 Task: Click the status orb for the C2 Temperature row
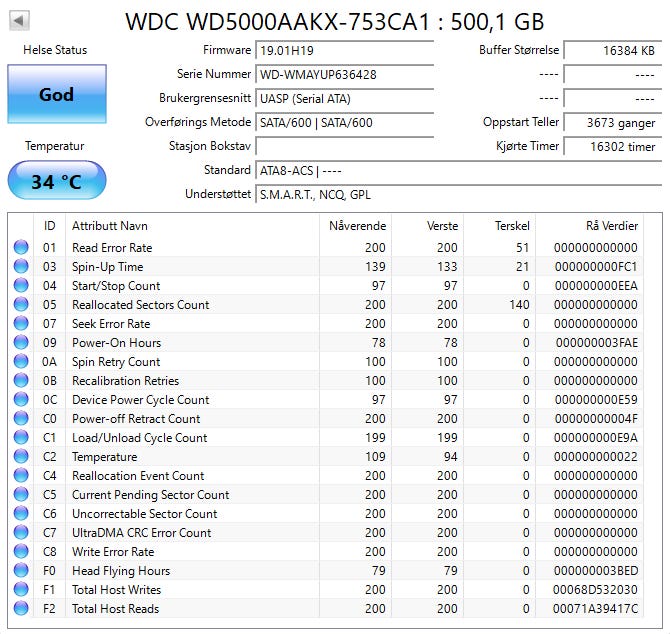tap(21, 456)
